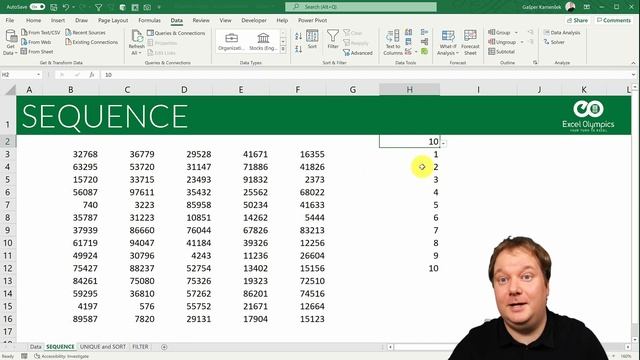
Task: Toggle the Filter funnel button
Action: coord(333,39)
